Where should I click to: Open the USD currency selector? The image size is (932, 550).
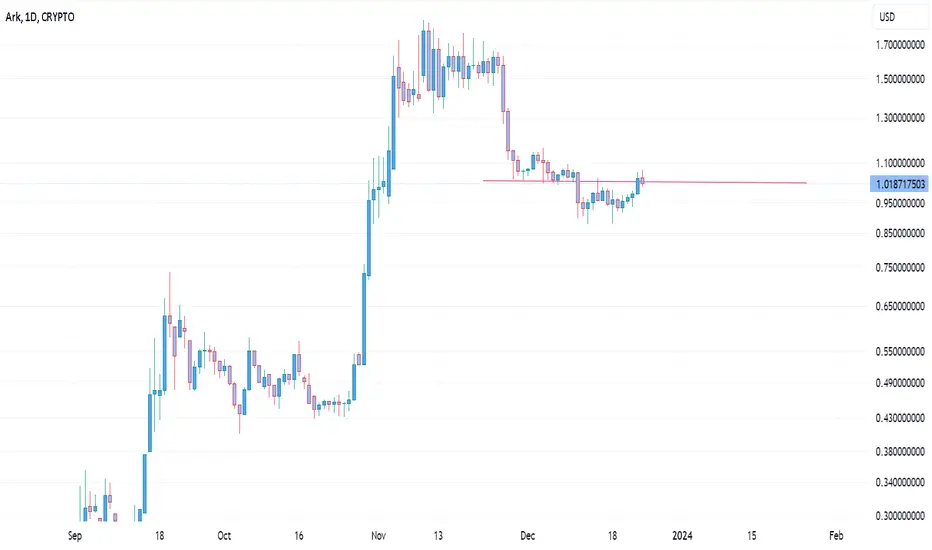899,17
